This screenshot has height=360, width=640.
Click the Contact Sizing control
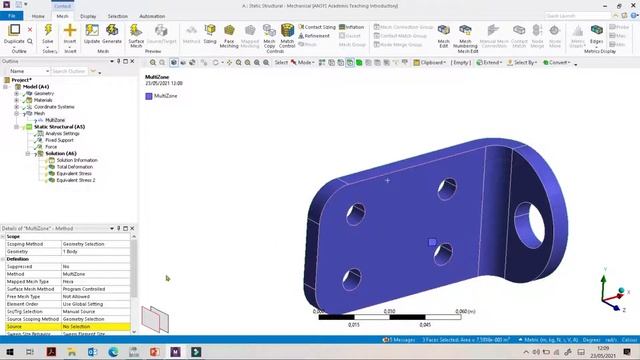point(317,27)
